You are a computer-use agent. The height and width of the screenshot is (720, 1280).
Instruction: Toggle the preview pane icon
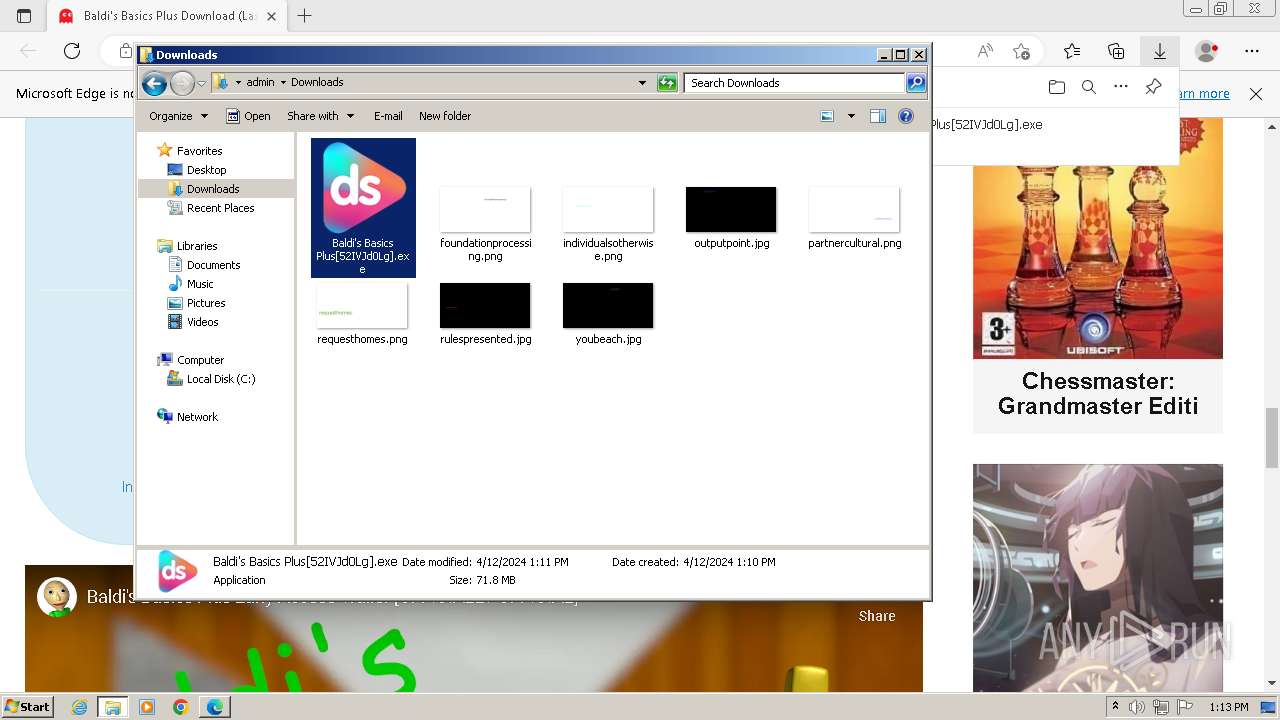pyautogui.click(x=878, y=116)
